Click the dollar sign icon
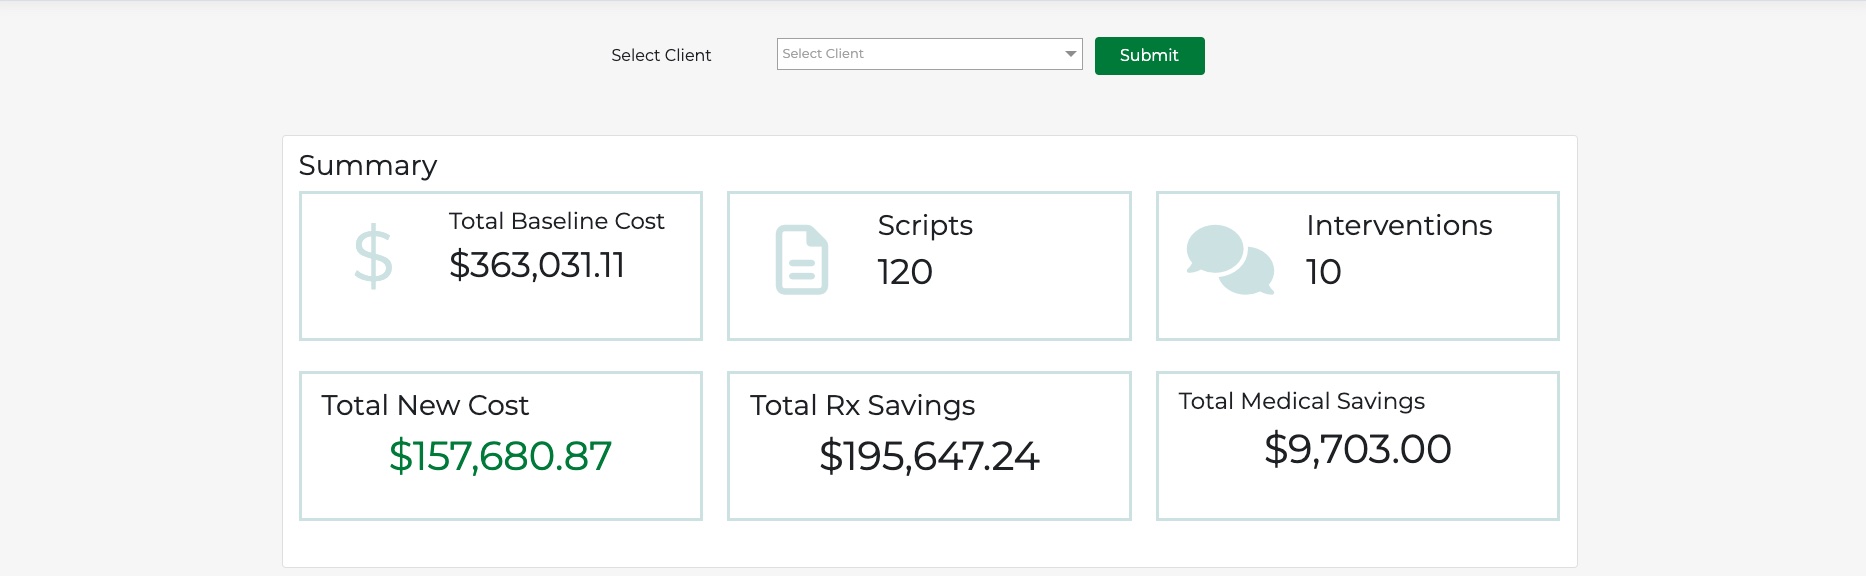 tap(373, 258)
